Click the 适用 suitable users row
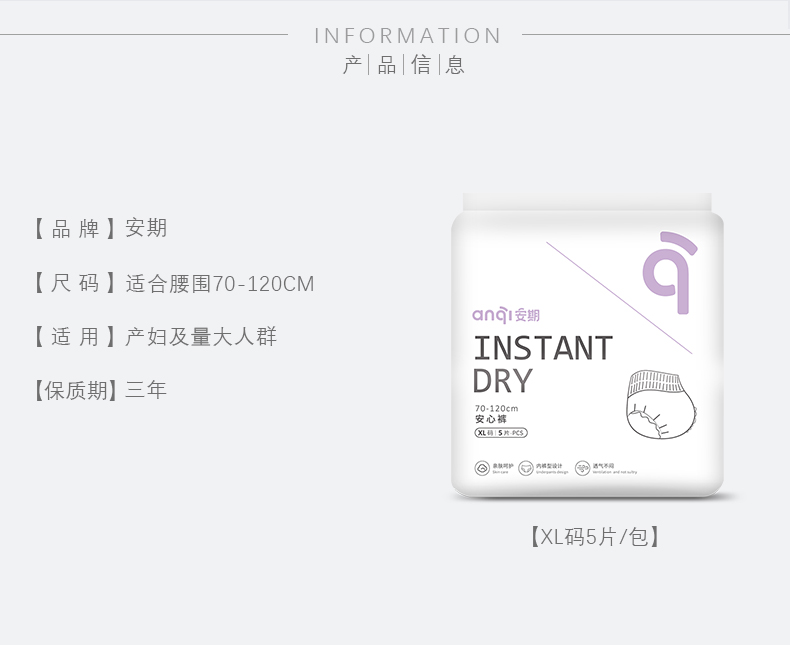Screen dimensions: 790x645 pos(154,337)
